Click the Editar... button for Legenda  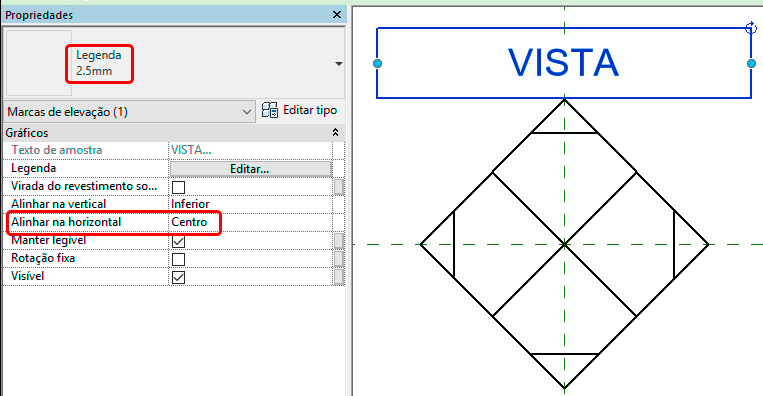pyautogui.click(x=251, y=169)
